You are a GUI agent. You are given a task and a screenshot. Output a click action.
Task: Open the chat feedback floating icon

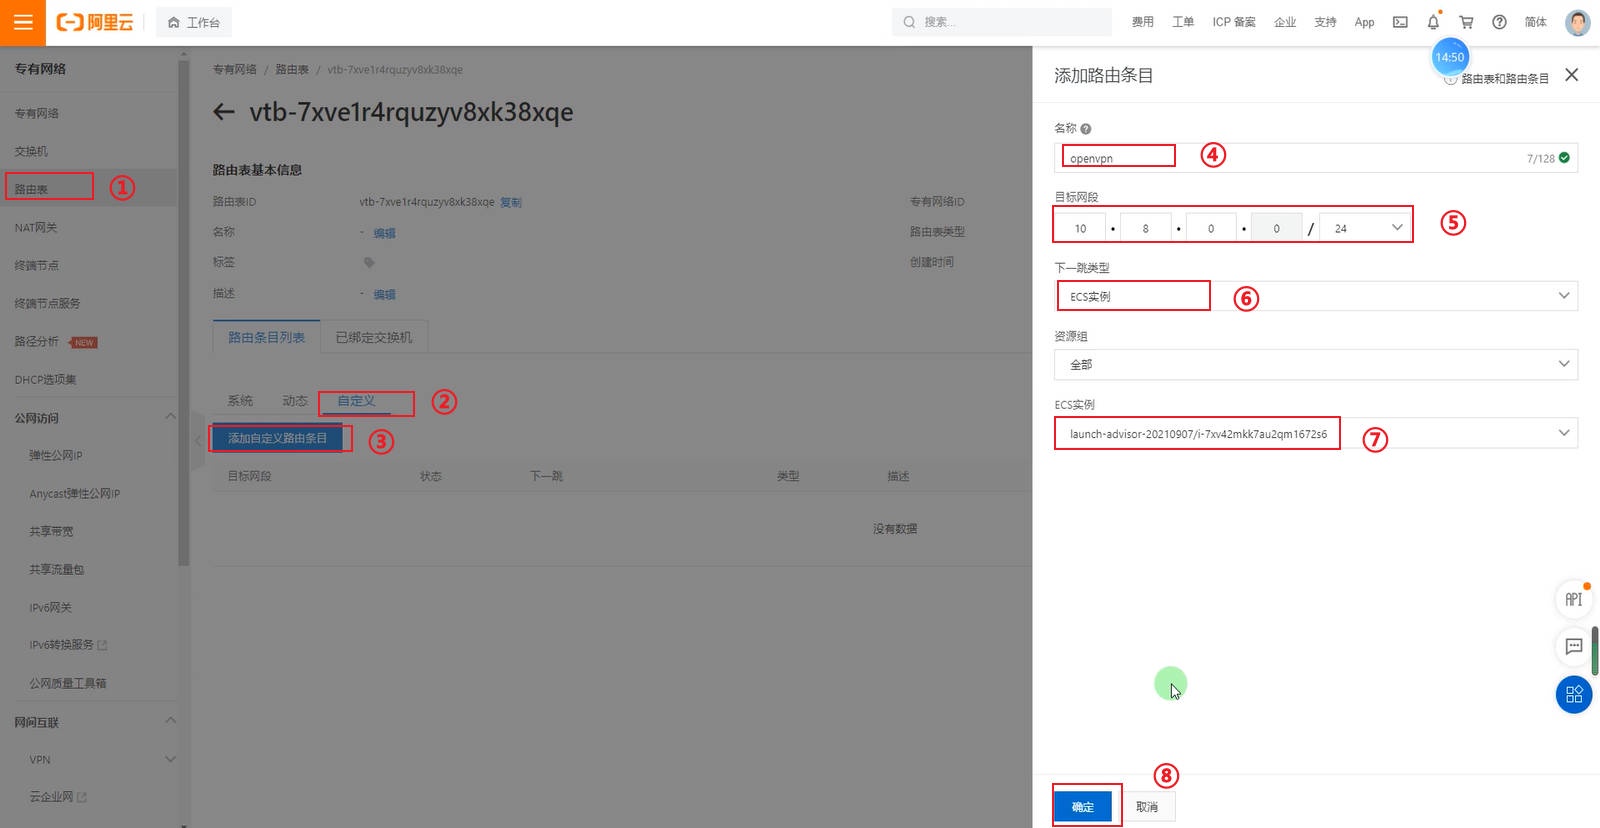point(1573,647)
